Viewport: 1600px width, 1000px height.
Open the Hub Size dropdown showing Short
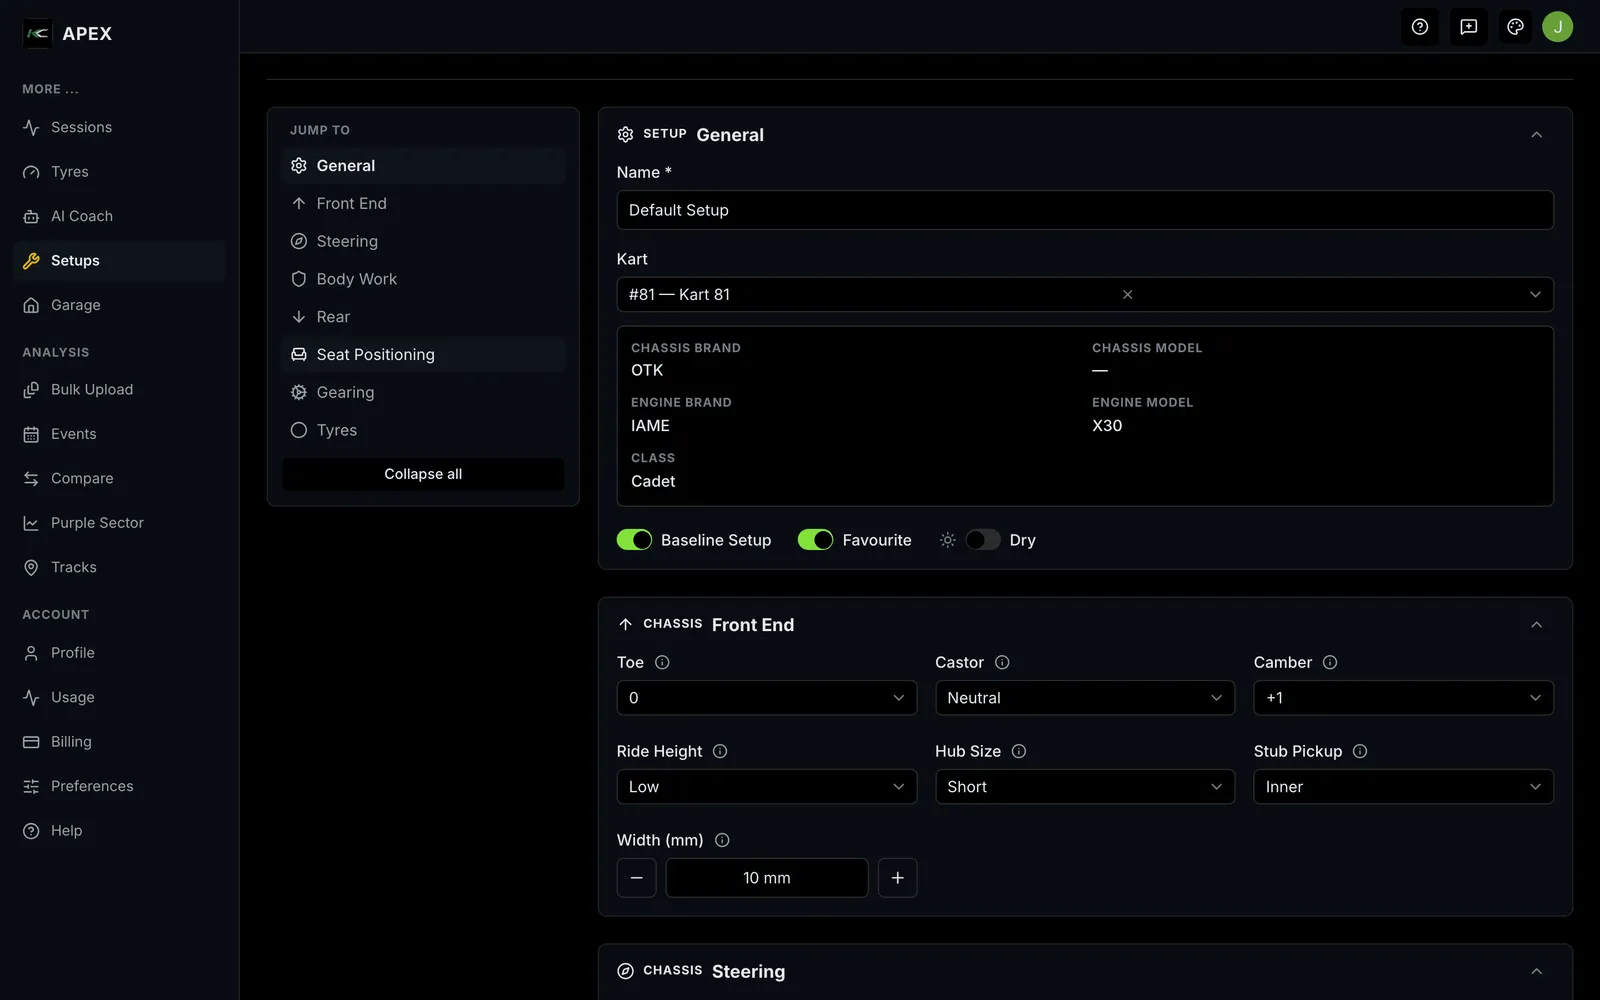click(x=1085, y=787)
